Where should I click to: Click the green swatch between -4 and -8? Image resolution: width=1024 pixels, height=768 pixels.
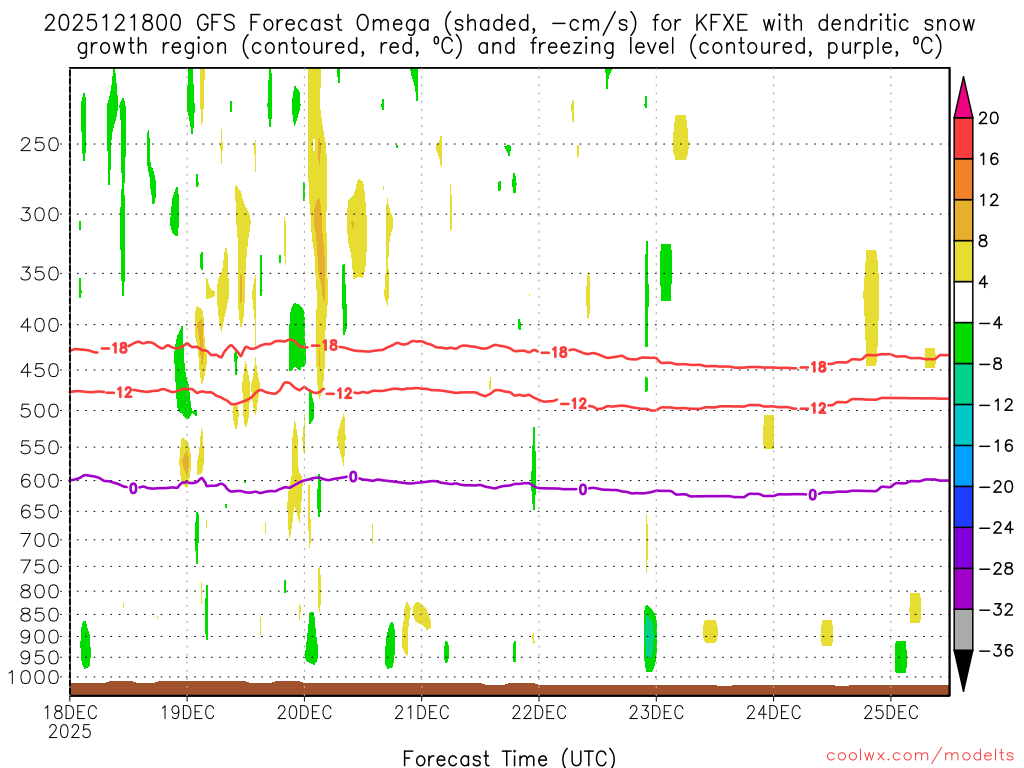(x=963, y=343)
